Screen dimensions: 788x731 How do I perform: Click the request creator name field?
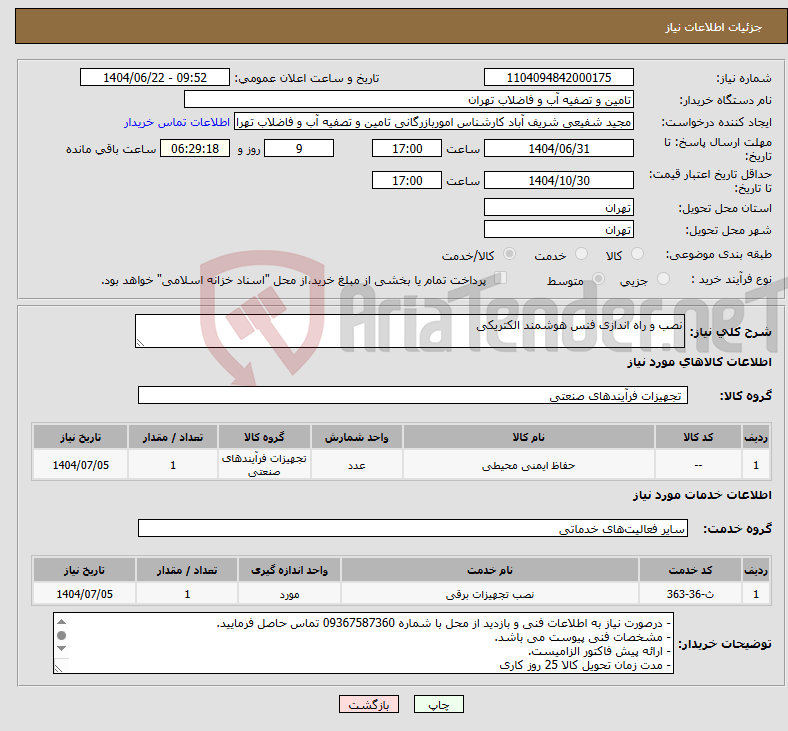[434, 122]
